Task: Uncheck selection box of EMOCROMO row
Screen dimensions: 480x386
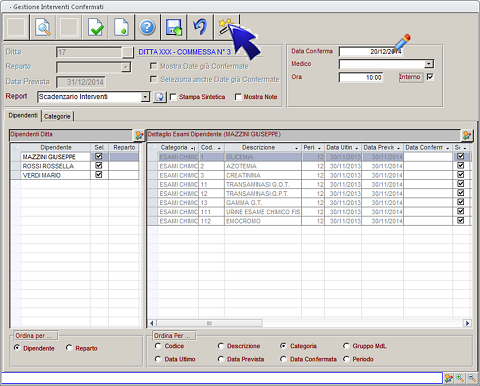Action: click(x=461, y=220)
